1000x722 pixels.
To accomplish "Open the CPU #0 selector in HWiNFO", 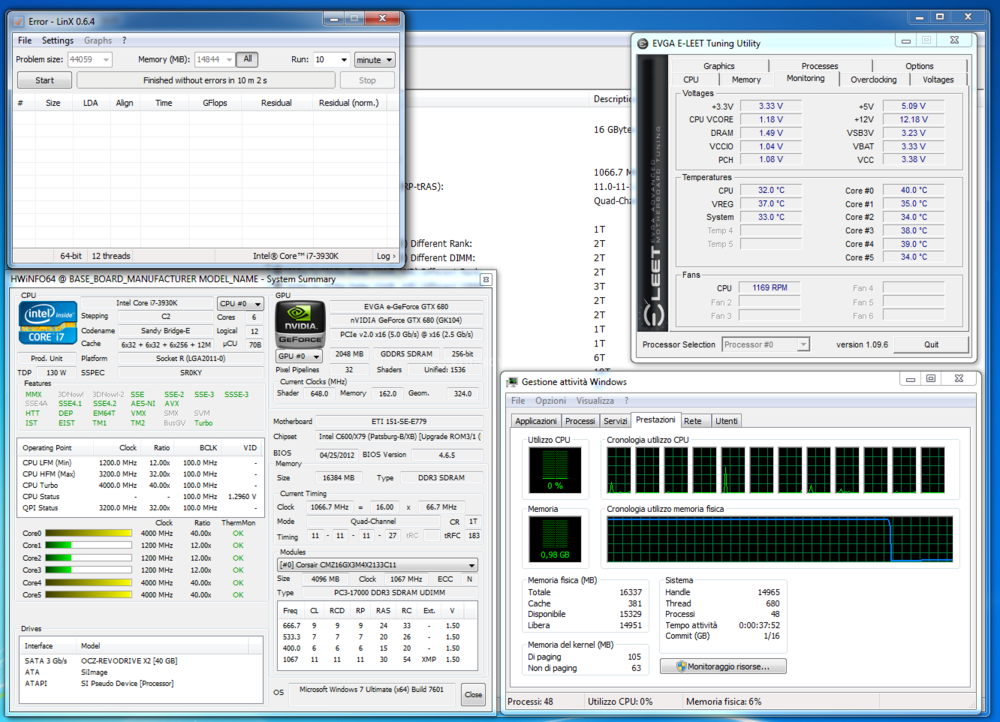I will tap(240, 304).
